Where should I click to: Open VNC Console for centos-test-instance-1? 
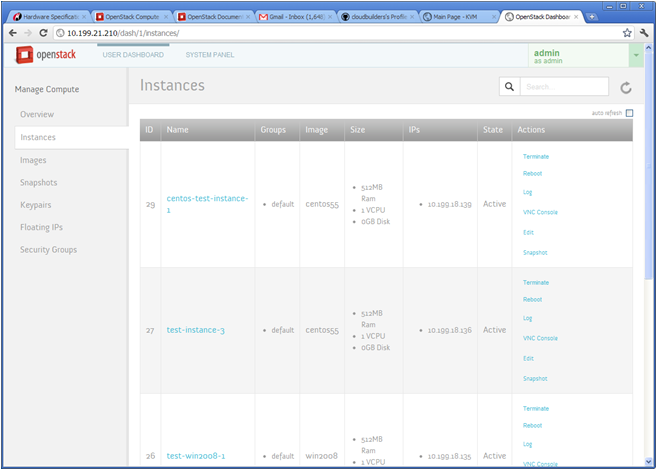pos(540,212)
